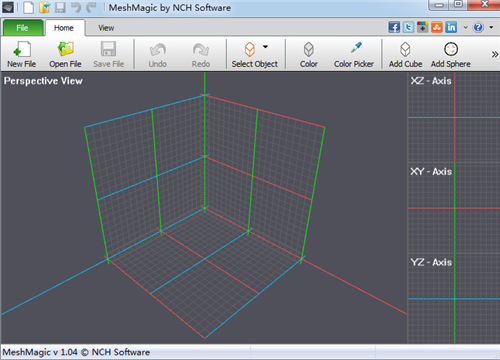Click the Select Object tool icon
The width and height of the screenshot is (500, 360).
(x=250, y=50)
